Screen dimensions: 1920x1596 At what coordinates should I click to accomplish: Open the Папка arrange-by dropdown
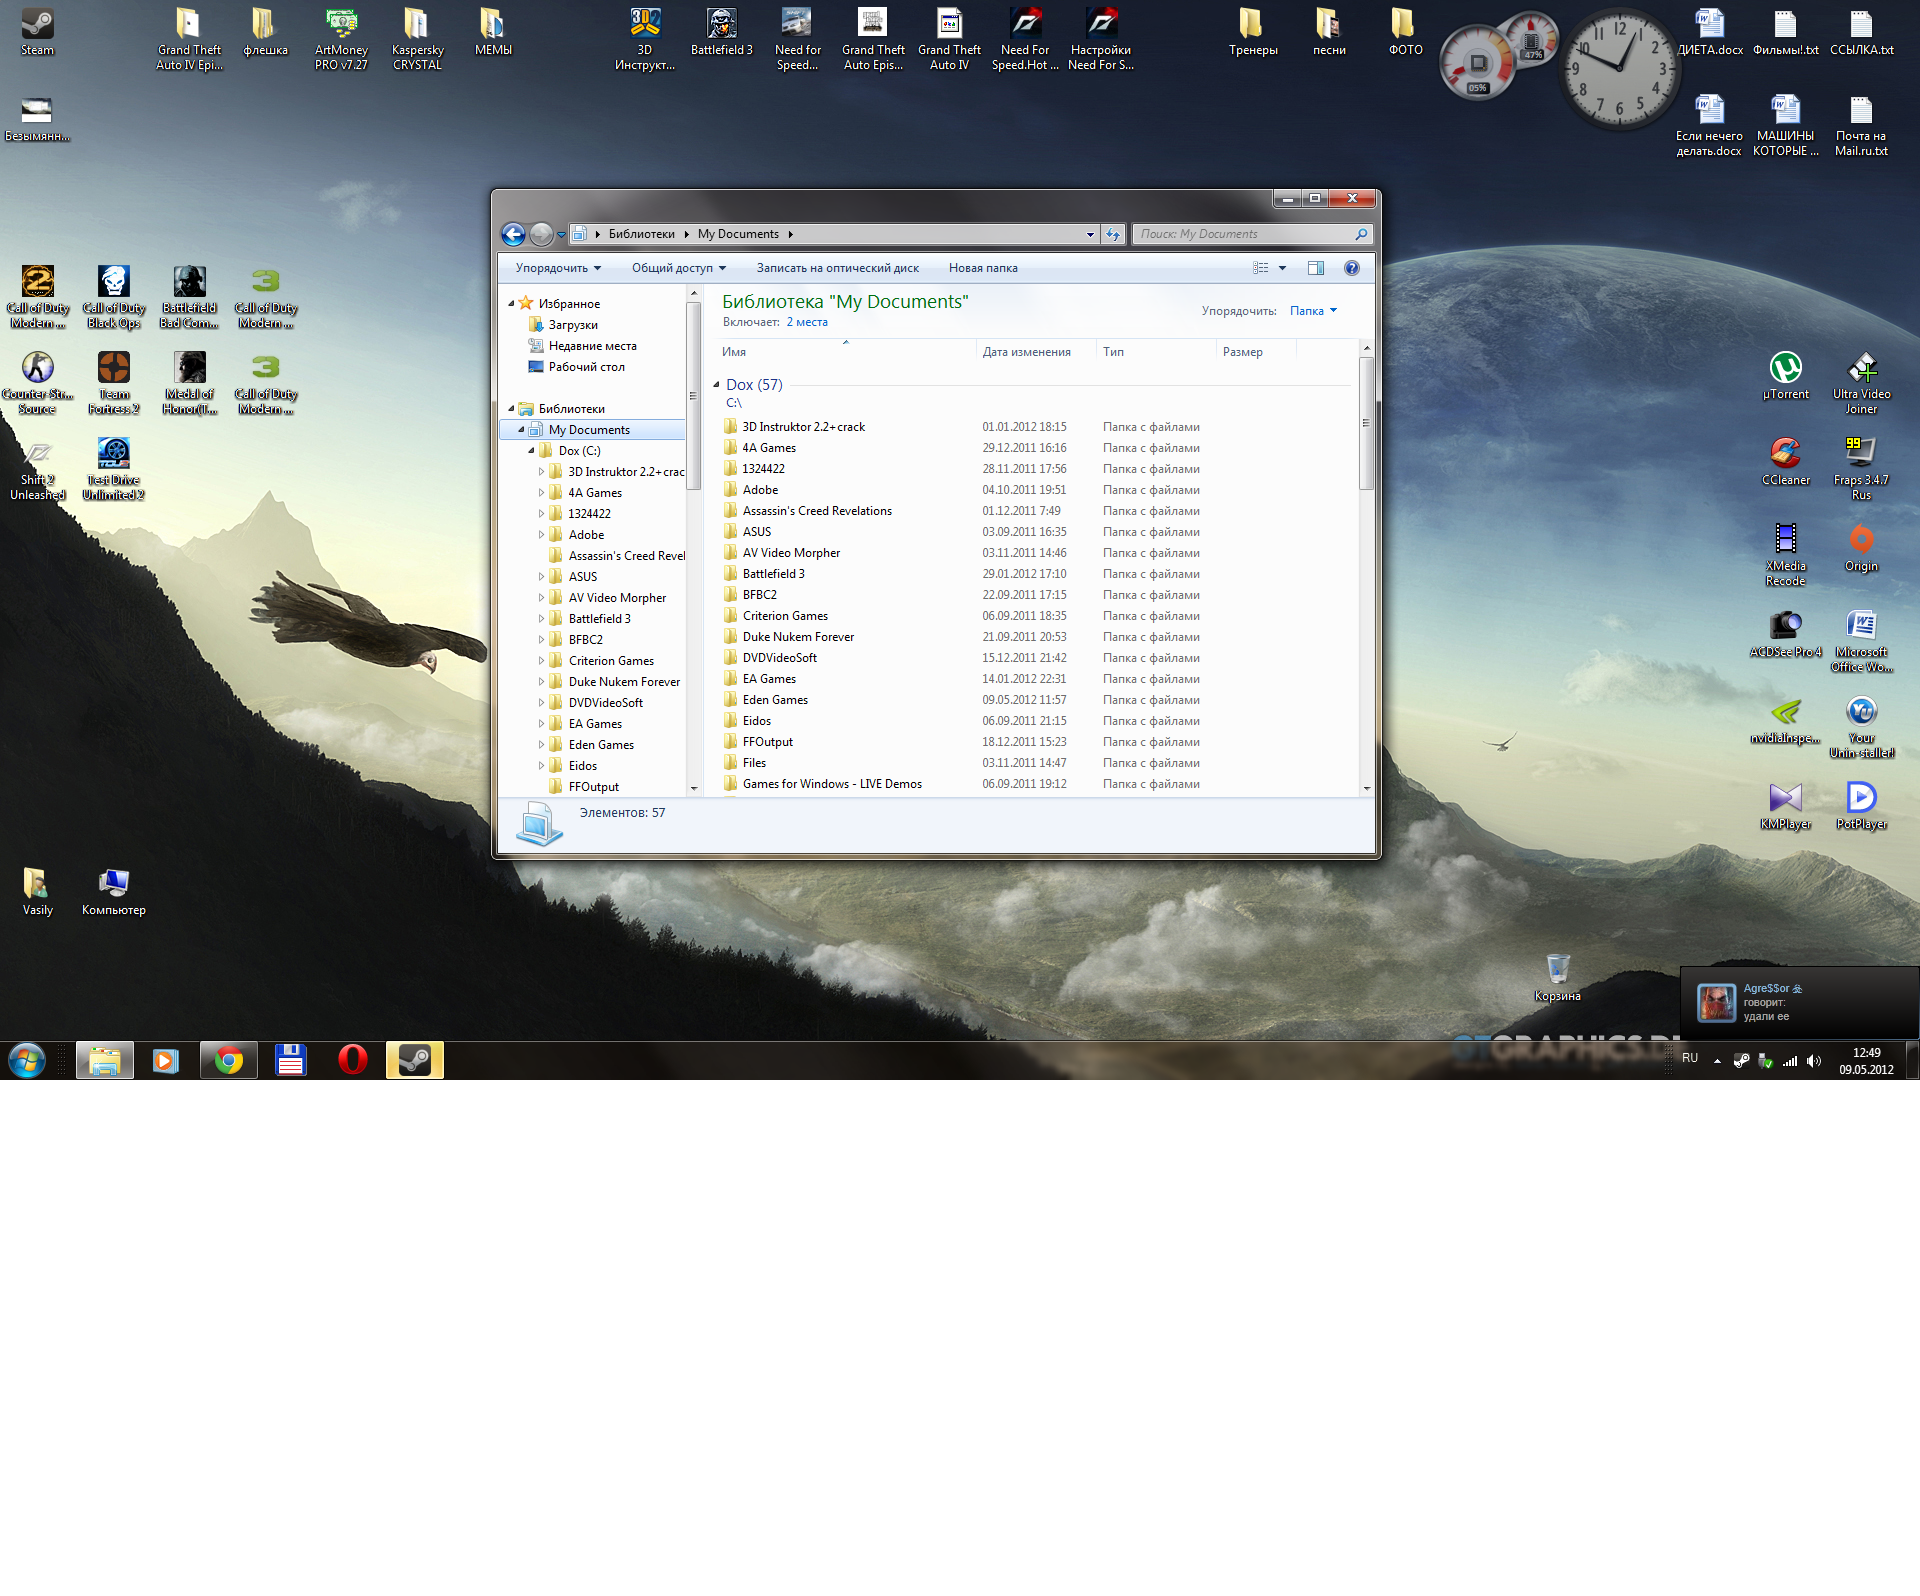1313,311
